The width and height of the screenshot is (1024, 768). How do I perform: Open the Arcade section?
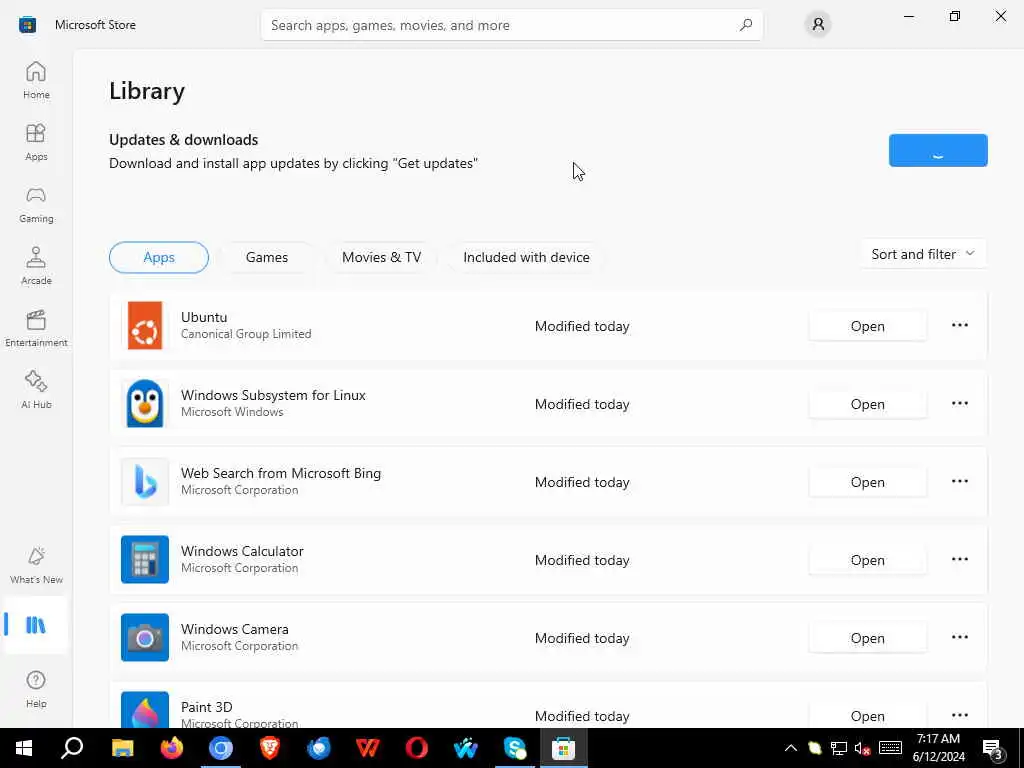pyautogui.click(x=36, y=267)
